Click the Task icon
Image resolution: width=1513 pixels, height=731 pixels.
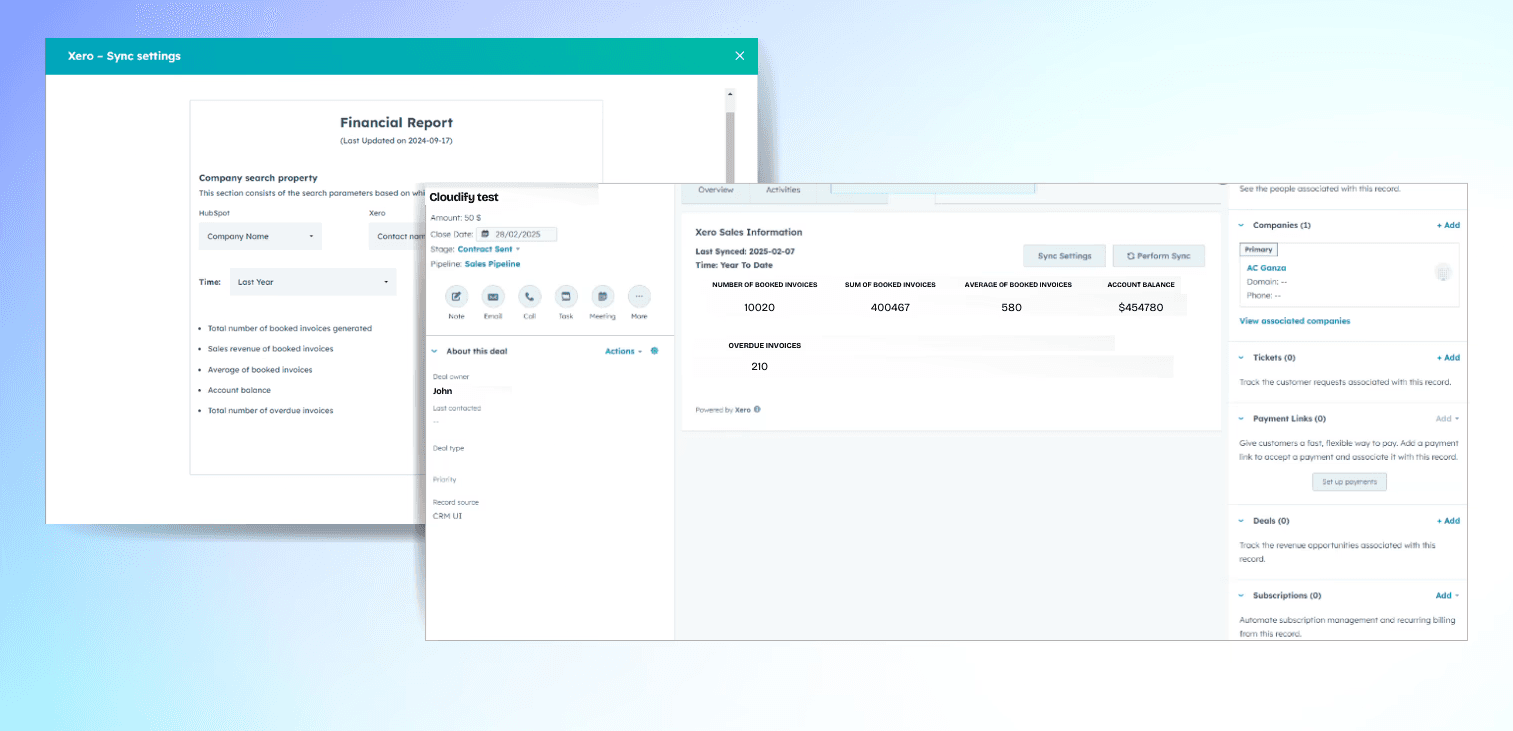566,296
